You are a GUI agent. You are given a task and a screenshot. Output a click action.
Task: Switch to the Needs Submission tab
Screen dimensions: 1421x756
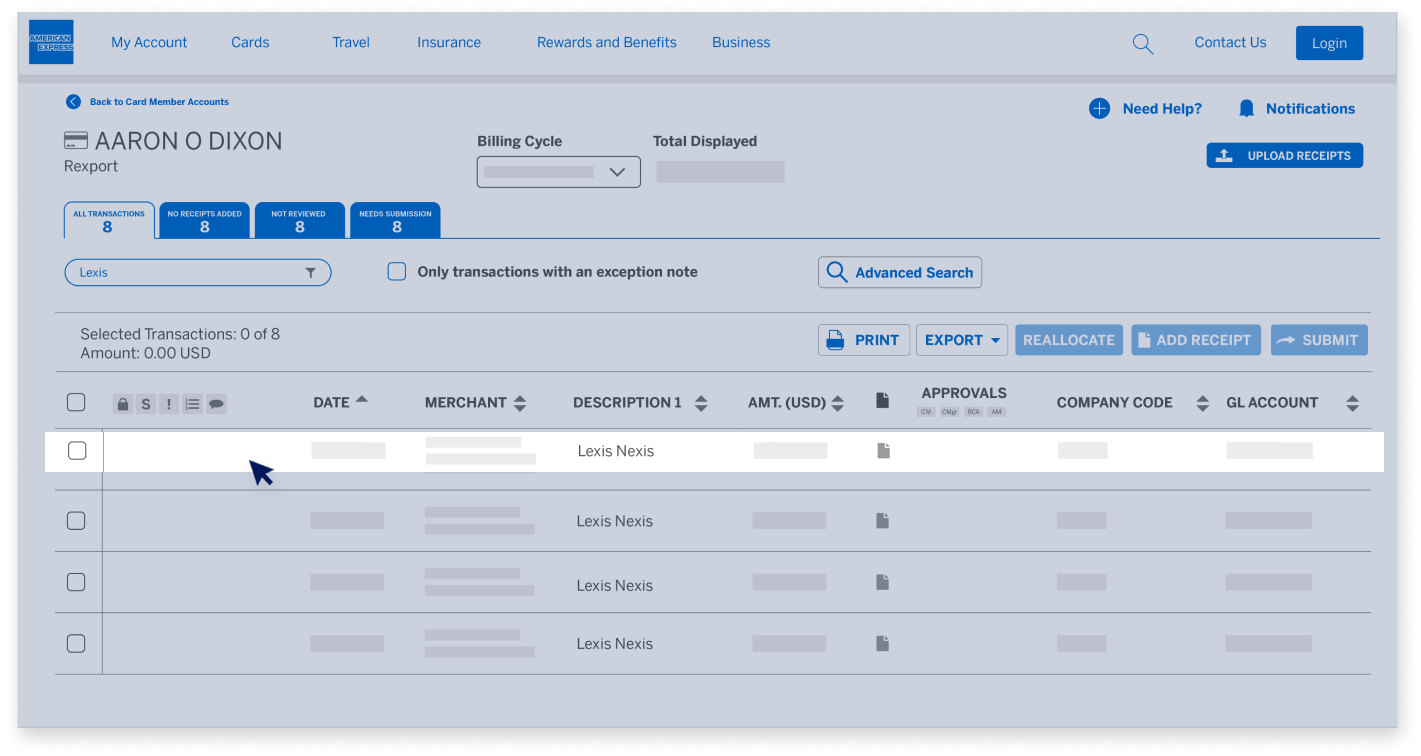[395, 219]
